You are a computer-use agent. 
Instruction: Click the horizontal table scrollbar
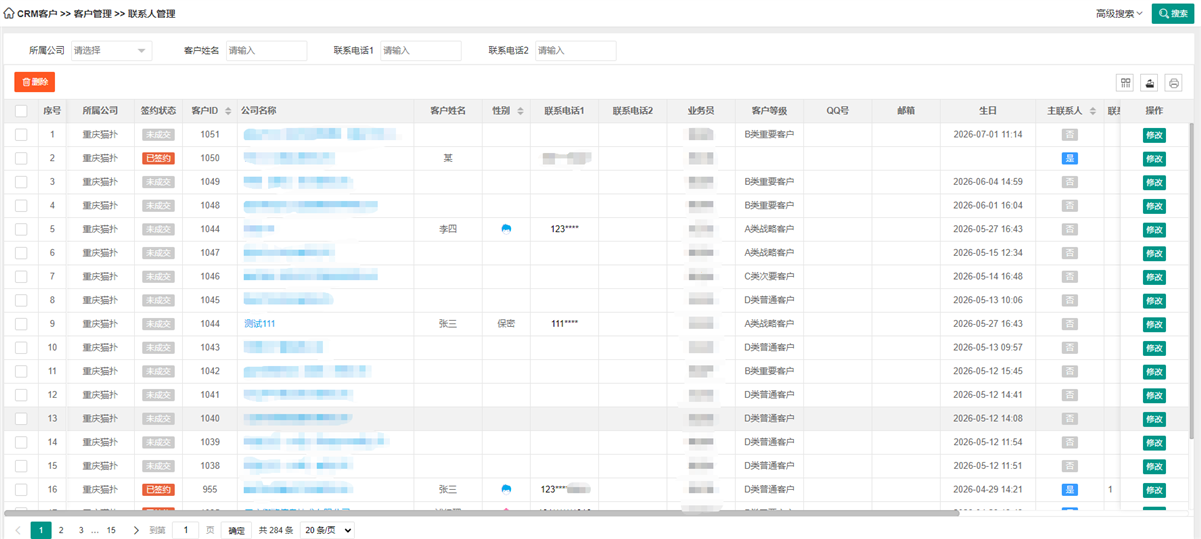click(483, 513)
